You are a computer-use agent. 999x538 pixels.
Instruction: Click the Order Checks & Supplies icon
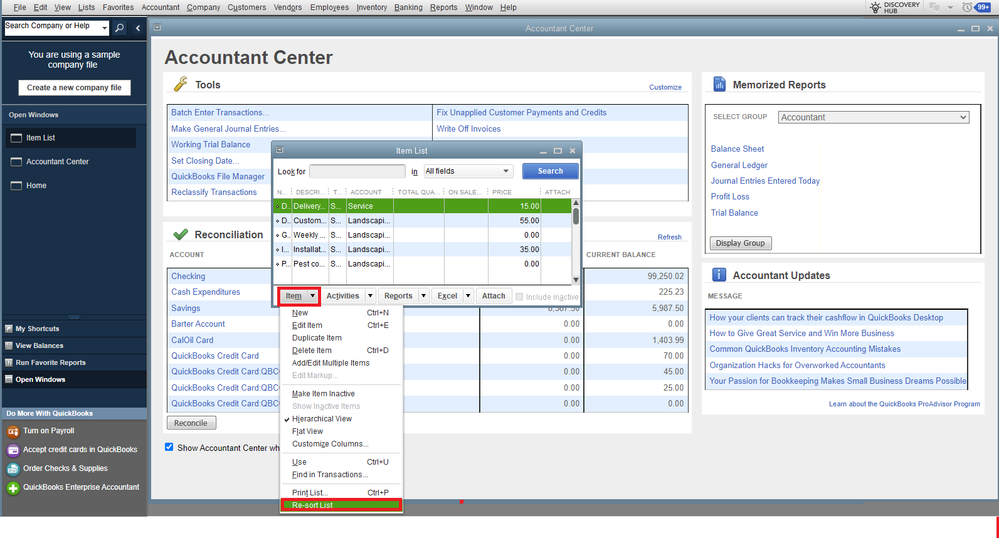pyautogui.click(x=13, y=469)
